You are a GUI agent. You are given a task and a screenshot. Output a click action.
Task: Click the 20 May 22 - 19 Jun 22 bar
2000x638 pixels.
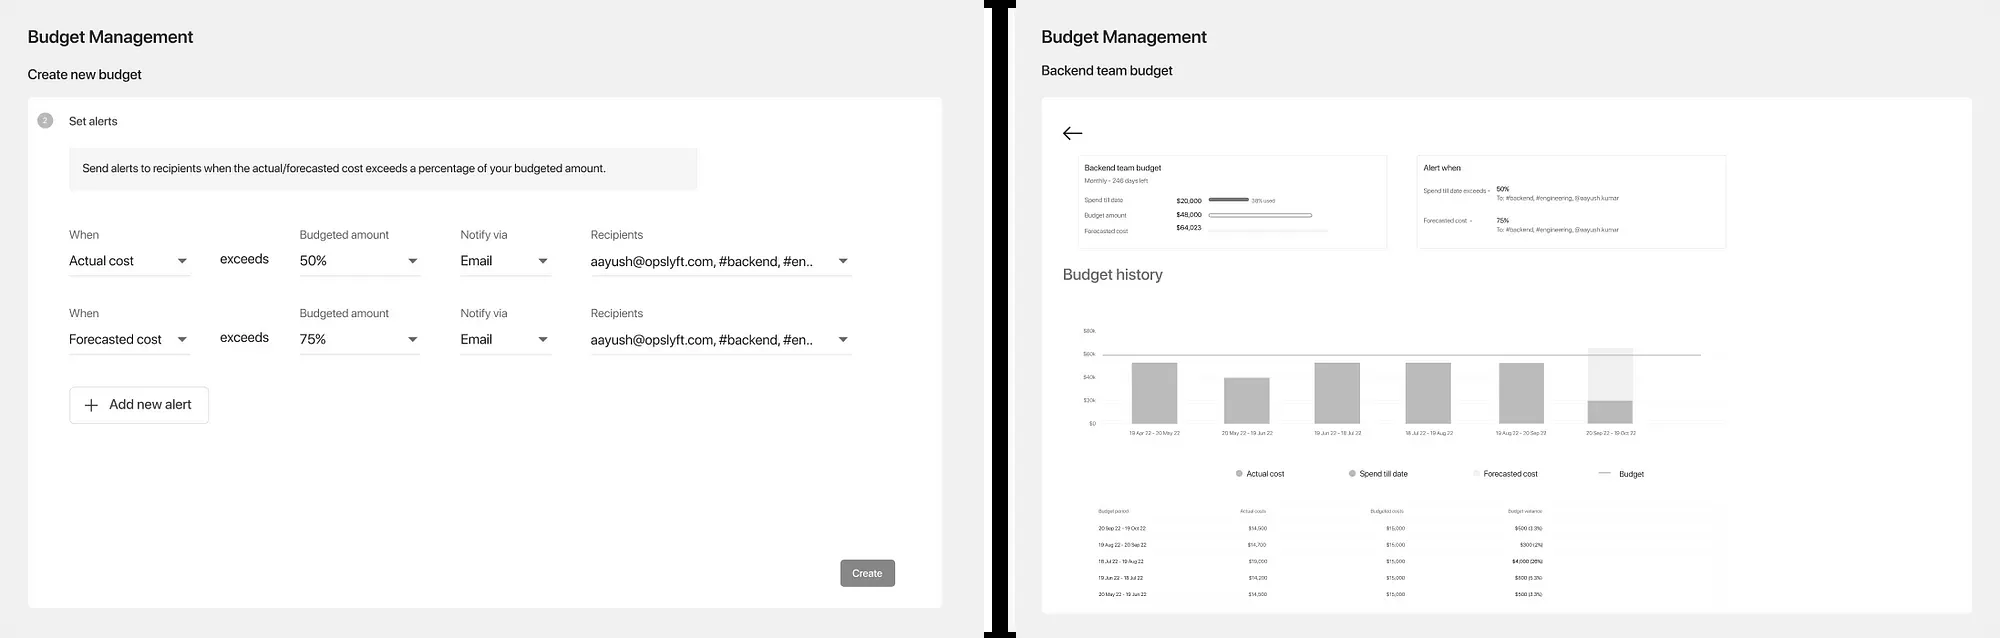pyautogui.click(x=1247, y=401)
